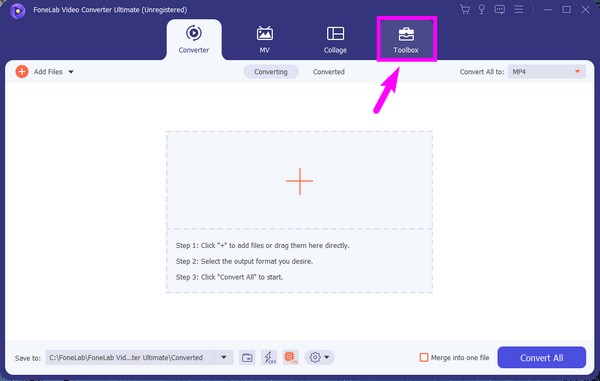This screenshot has height=381, width=600.
Task: Click the FoneLab app logo icon
Action: pos(18,10)
